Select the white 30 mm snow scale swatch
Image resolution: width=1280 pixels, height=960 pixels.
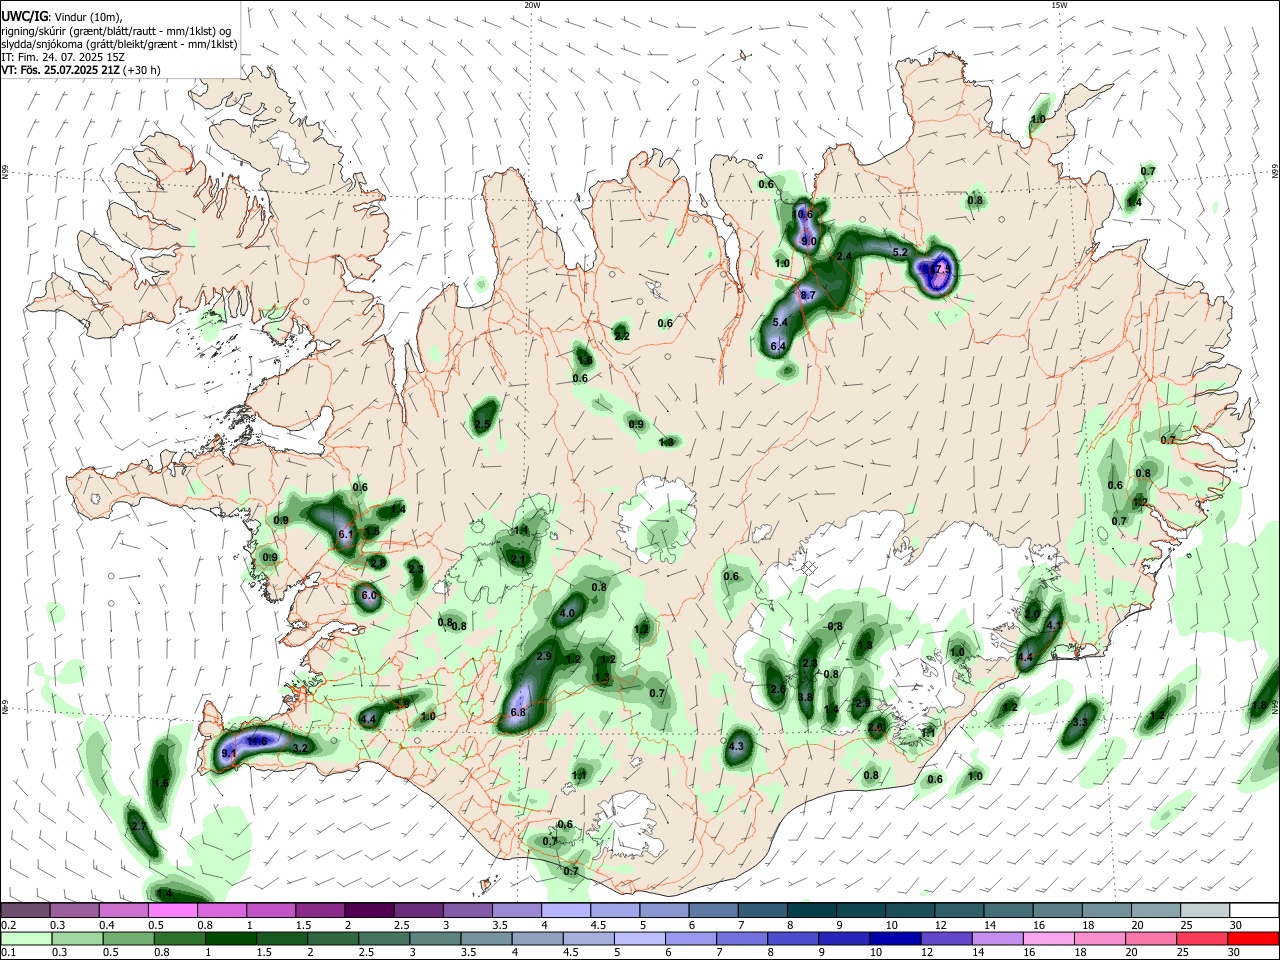[1253, 911]
